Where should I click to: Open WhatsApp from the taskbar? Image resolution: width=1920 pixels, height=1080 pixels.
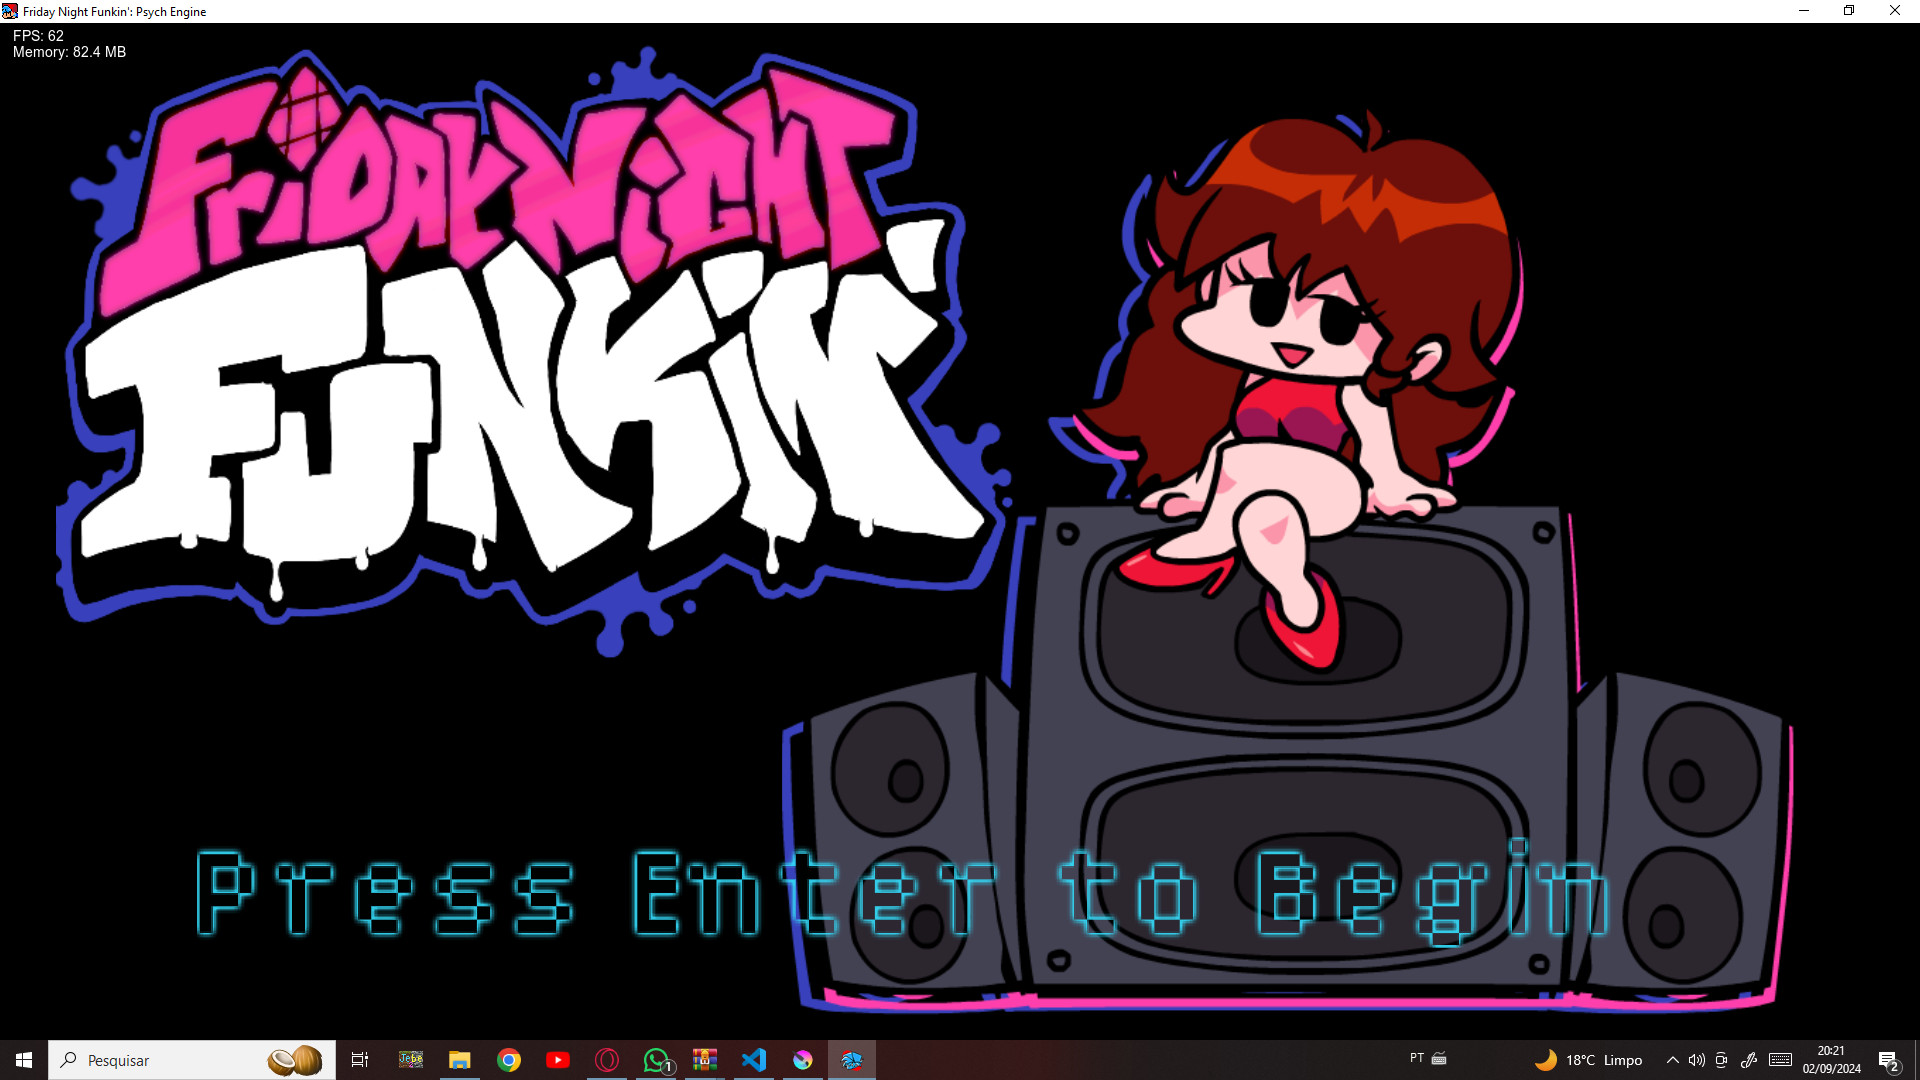tap(656, 1060)
